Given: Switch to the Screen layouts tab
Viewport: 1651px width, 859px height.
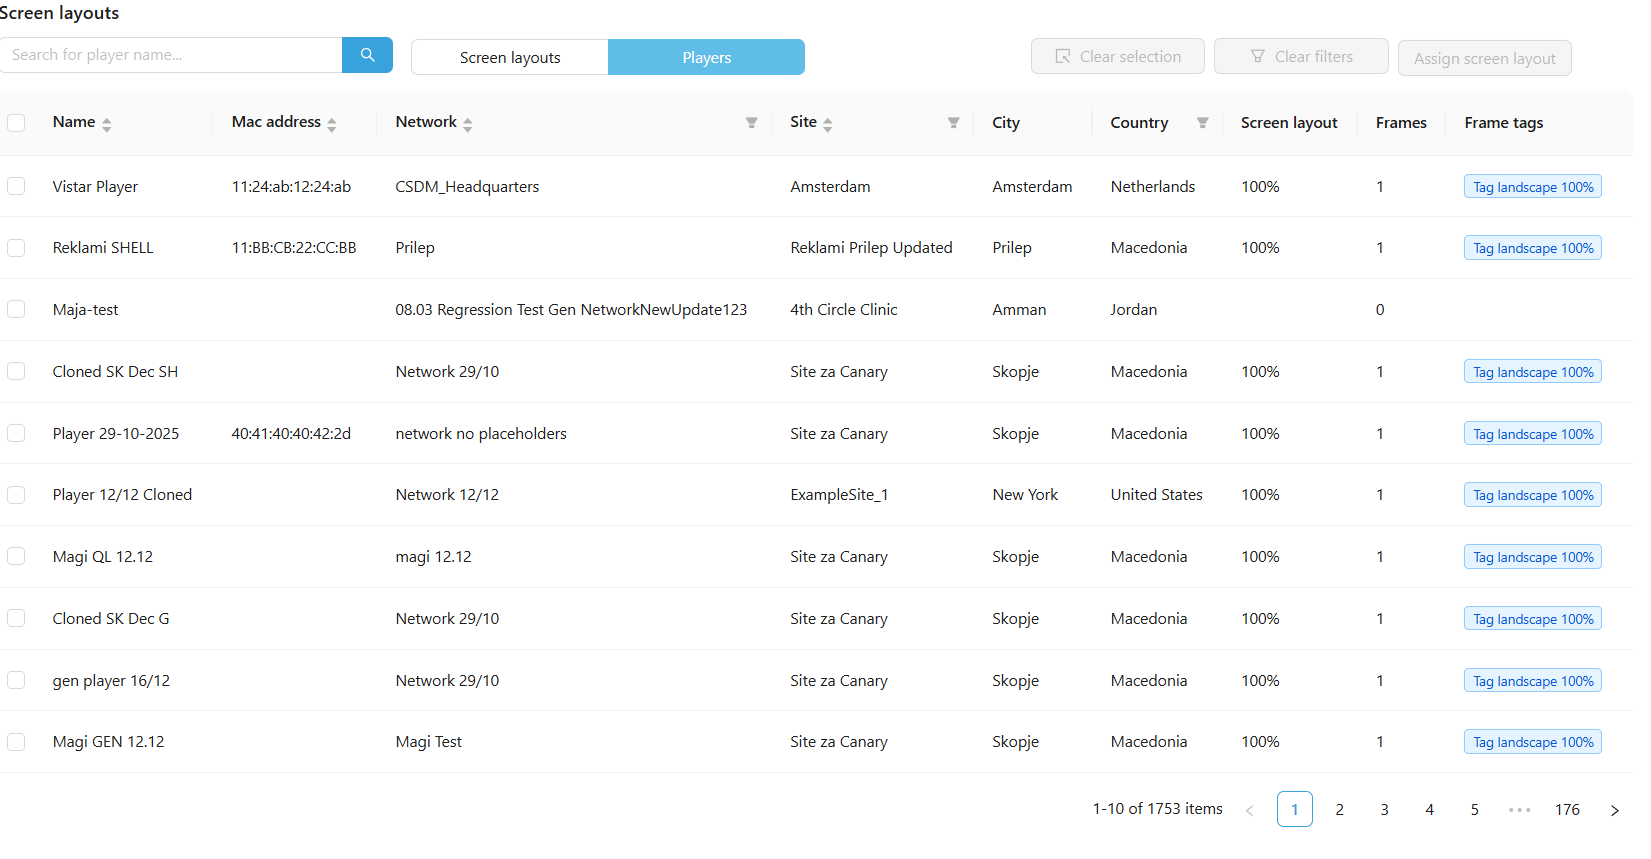Looking at the screenshot, I should (510, 57).
